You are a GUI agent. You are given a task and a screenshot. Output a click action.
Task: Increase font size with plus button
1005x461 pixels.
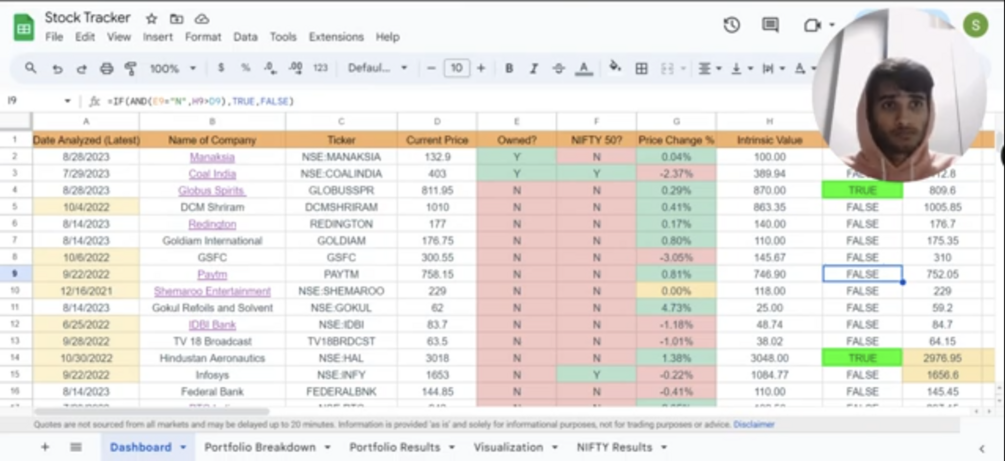tap(481, 68)
